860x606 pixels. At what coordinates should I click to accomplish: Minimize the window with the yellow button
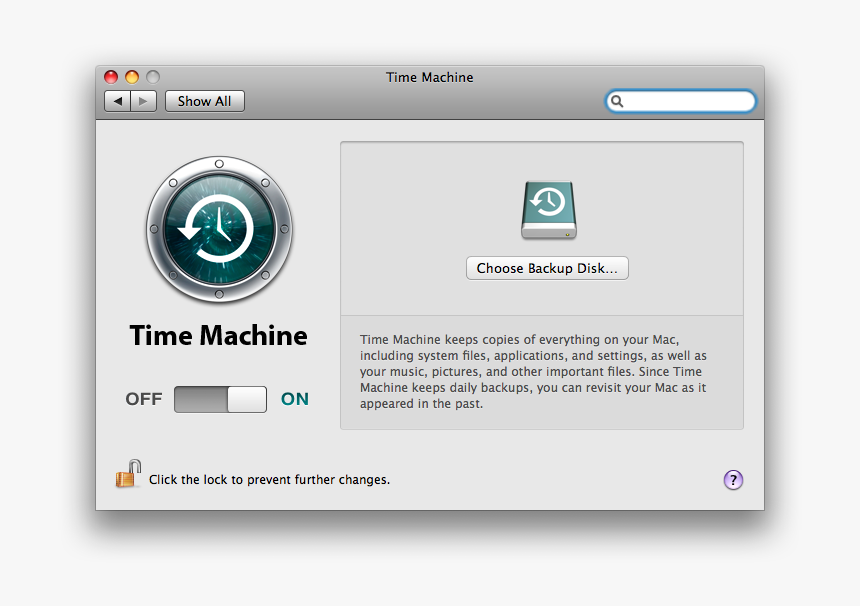click(132, 77)
